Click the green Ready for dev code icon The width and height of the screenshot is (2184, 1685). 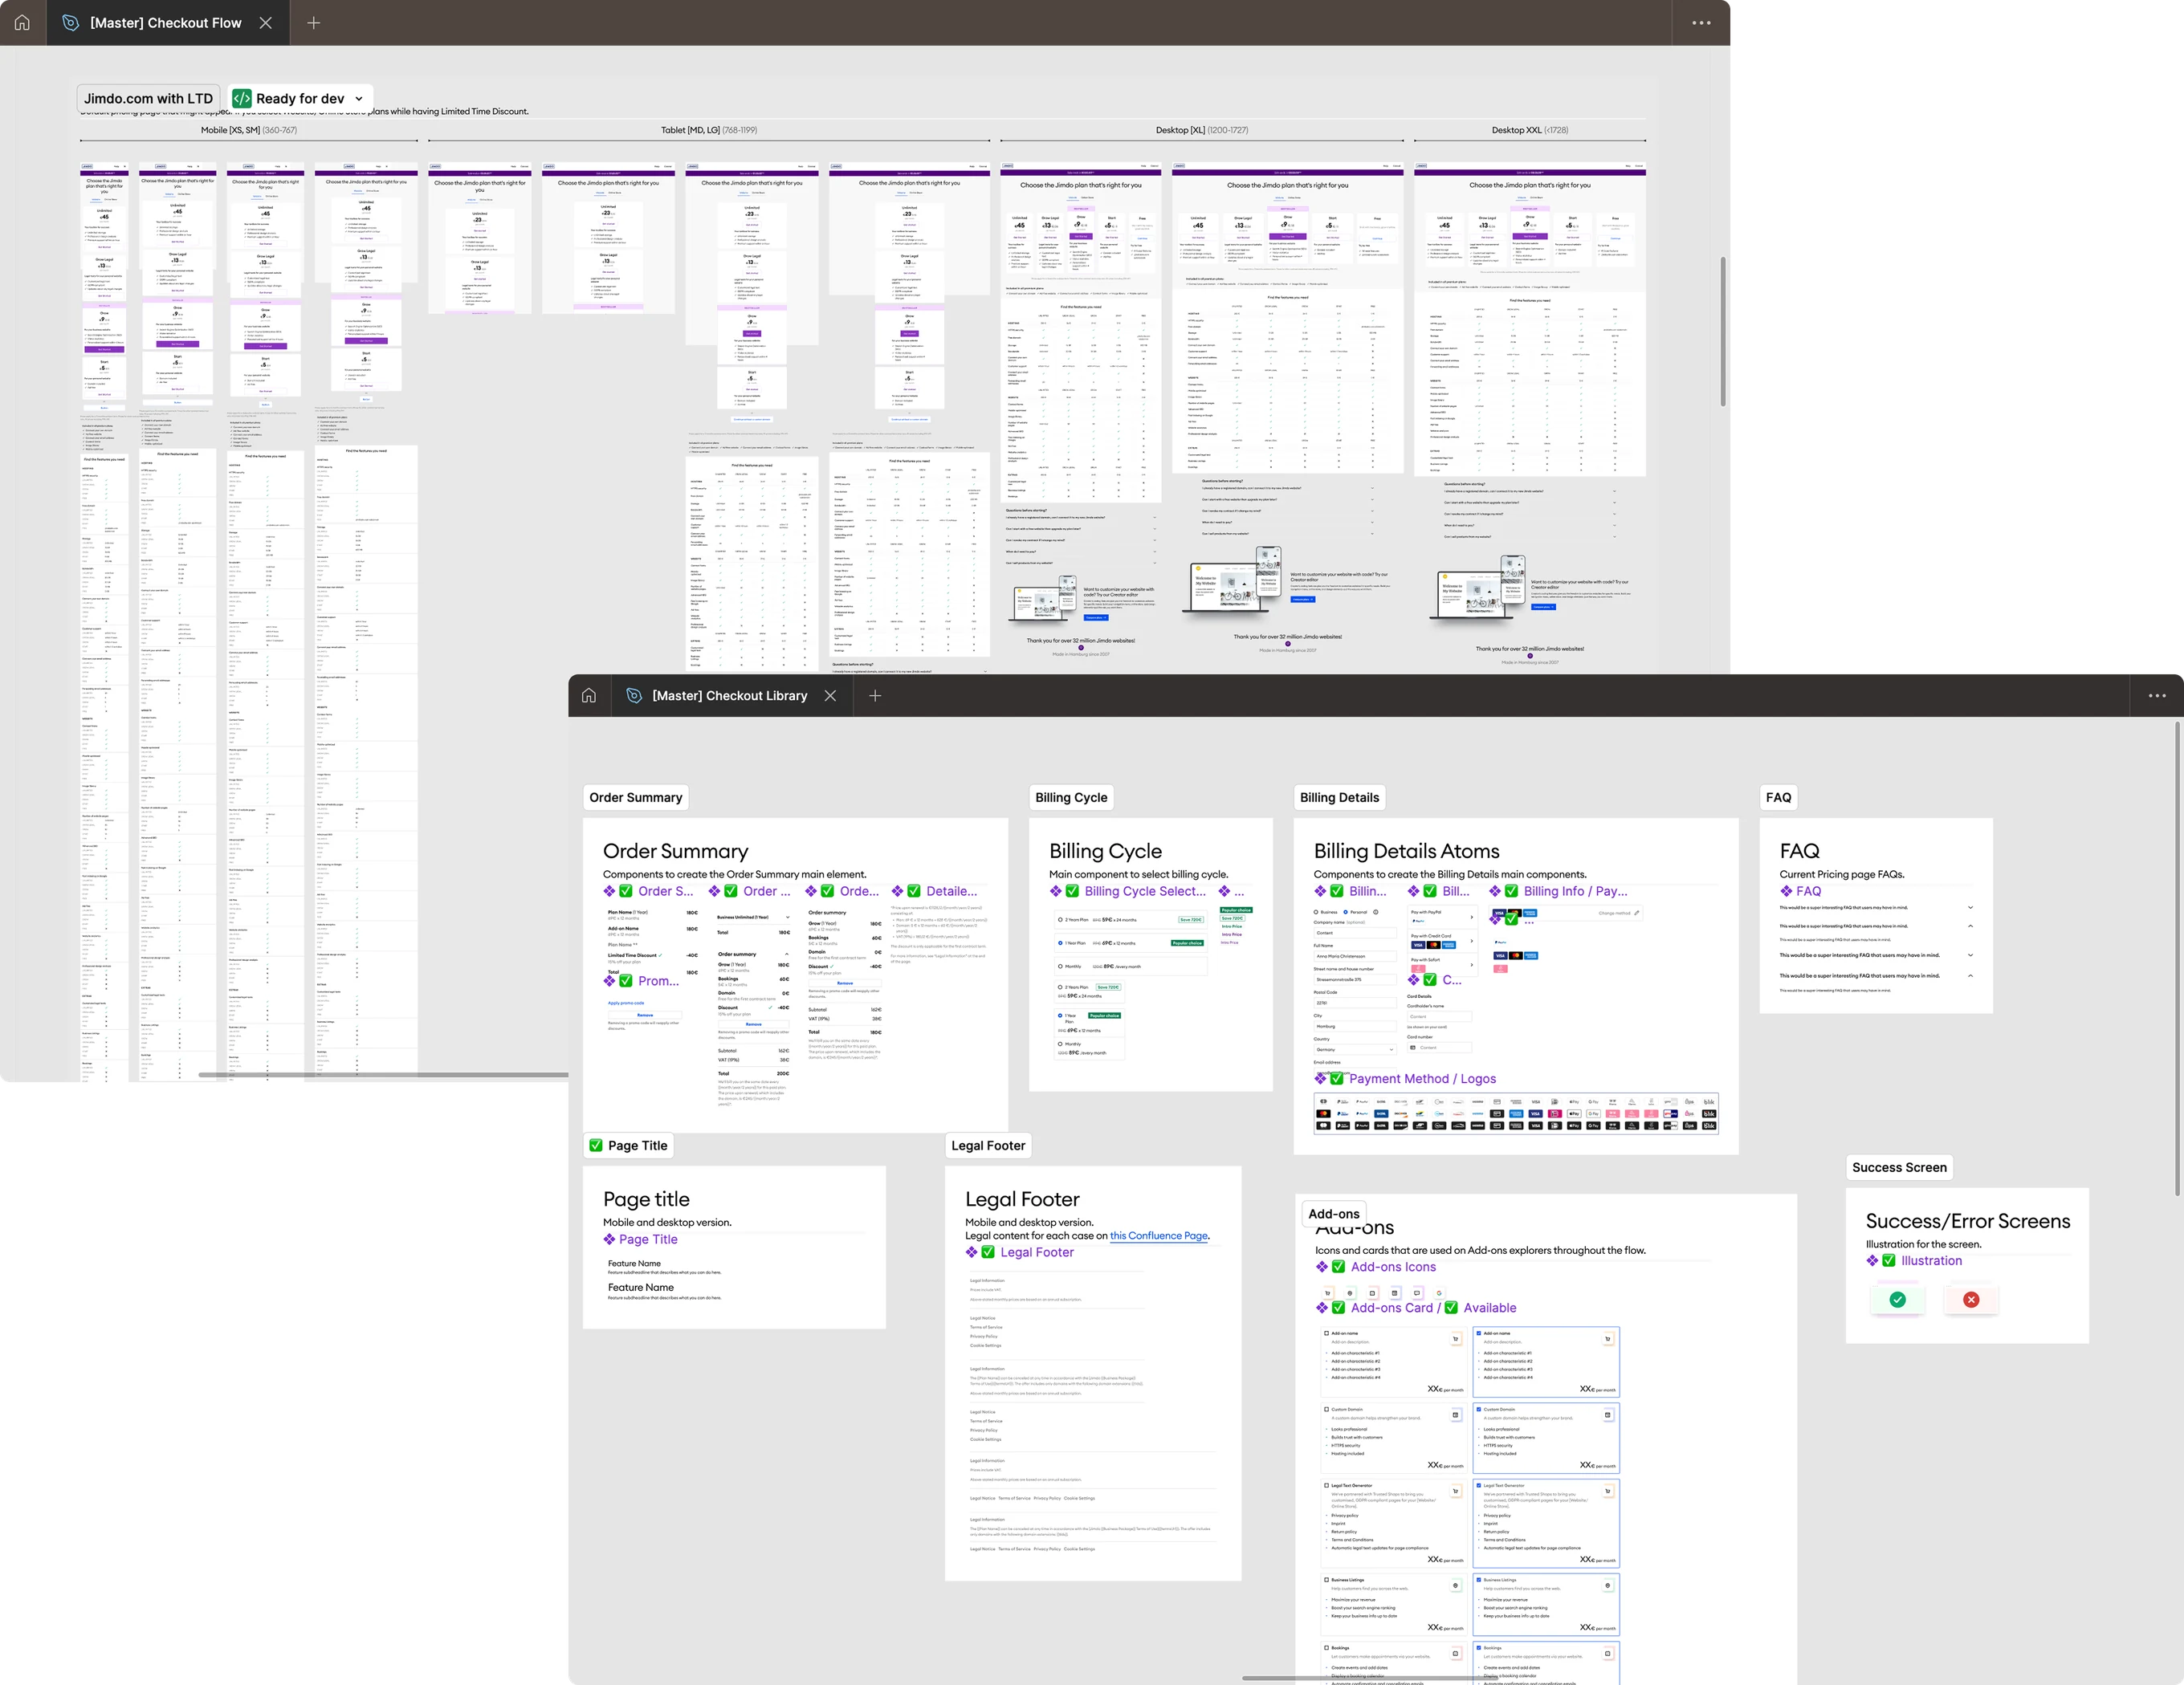[241, 98]
